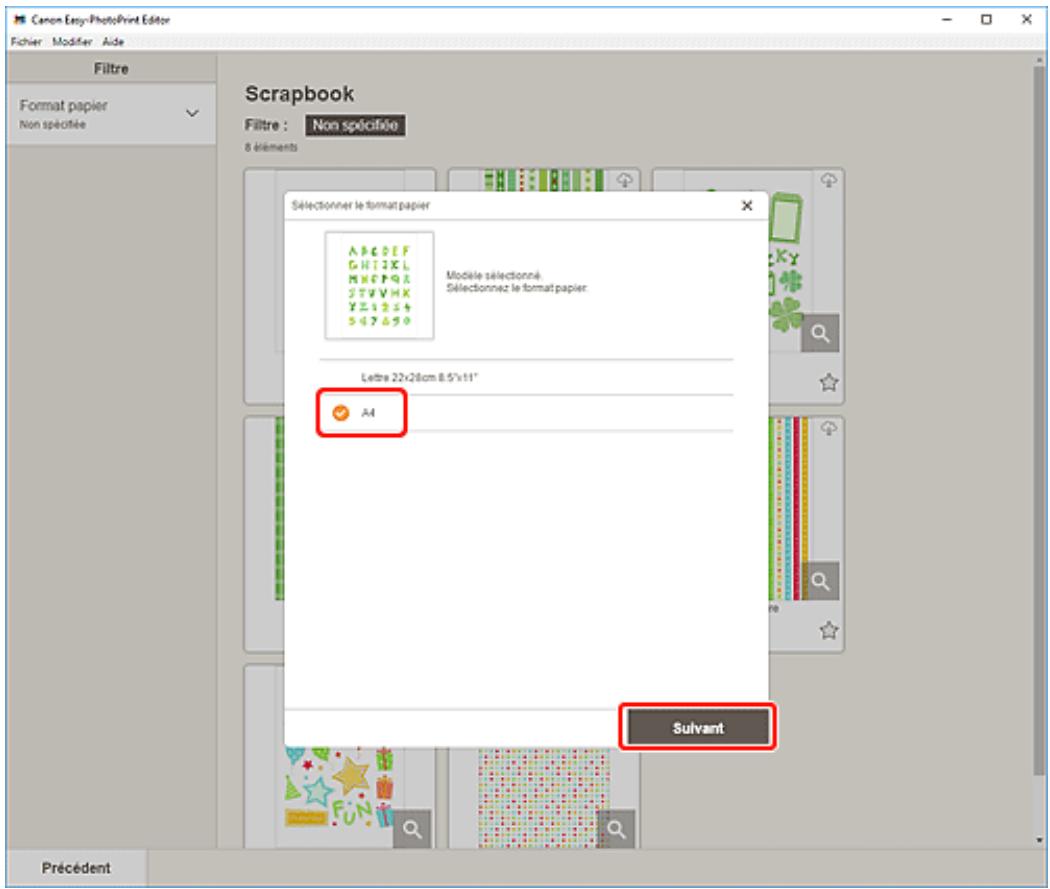This screenshot has height=889, width=1050.
Task: Zoom the dotted pattern template preview
Action: 616,829
